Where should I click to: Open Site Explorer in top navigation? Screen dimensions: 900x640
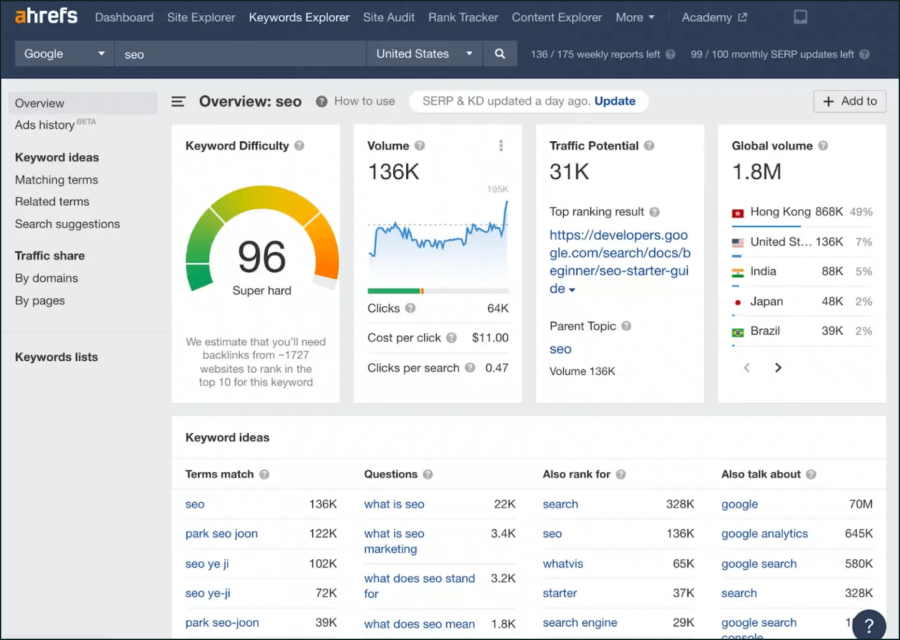pyautogui.click(x=201, y=18)
